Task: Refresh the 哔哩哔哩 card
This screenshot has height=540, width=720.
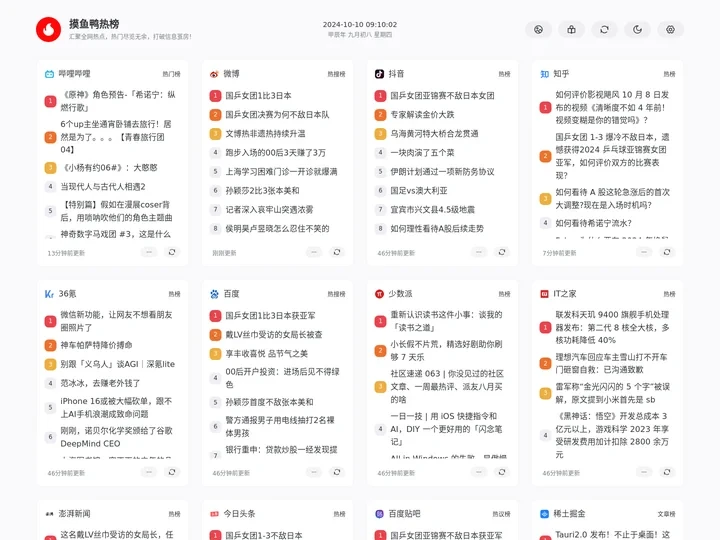Action: point(172,252)
